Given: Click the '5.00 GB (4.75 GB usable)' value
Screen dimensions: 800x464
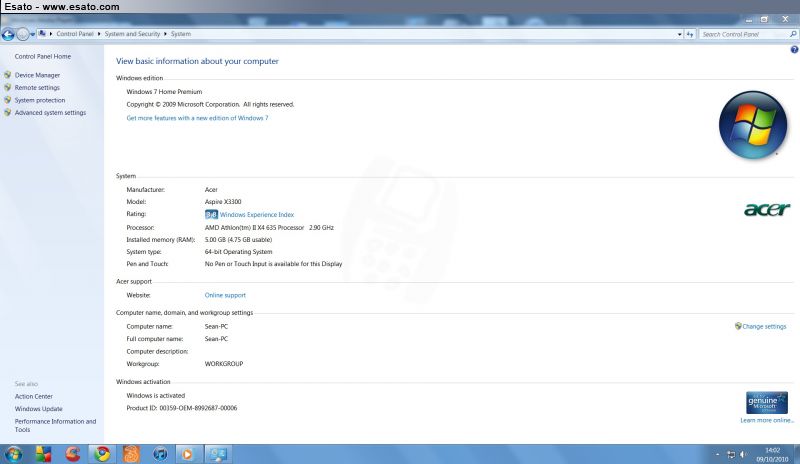Looking at the screenshot, I should pyautogui.click(x=238, y=240).
